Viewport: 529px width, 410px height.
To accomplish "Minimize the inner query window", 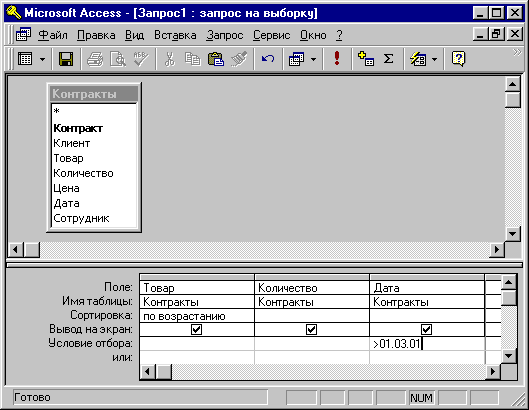I will pyautogui.click(x=480, y=34).
